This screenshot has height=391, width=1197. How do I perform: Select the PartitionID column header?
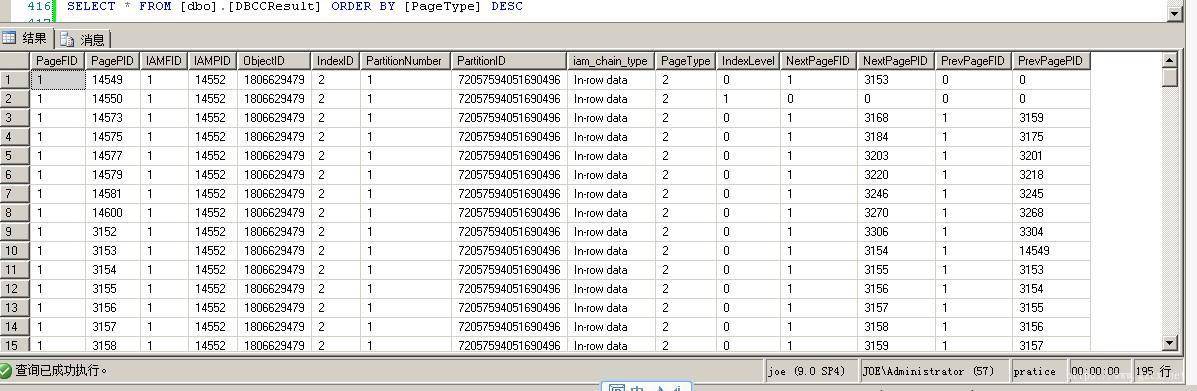pyautogui.click(x=509, y=61)
